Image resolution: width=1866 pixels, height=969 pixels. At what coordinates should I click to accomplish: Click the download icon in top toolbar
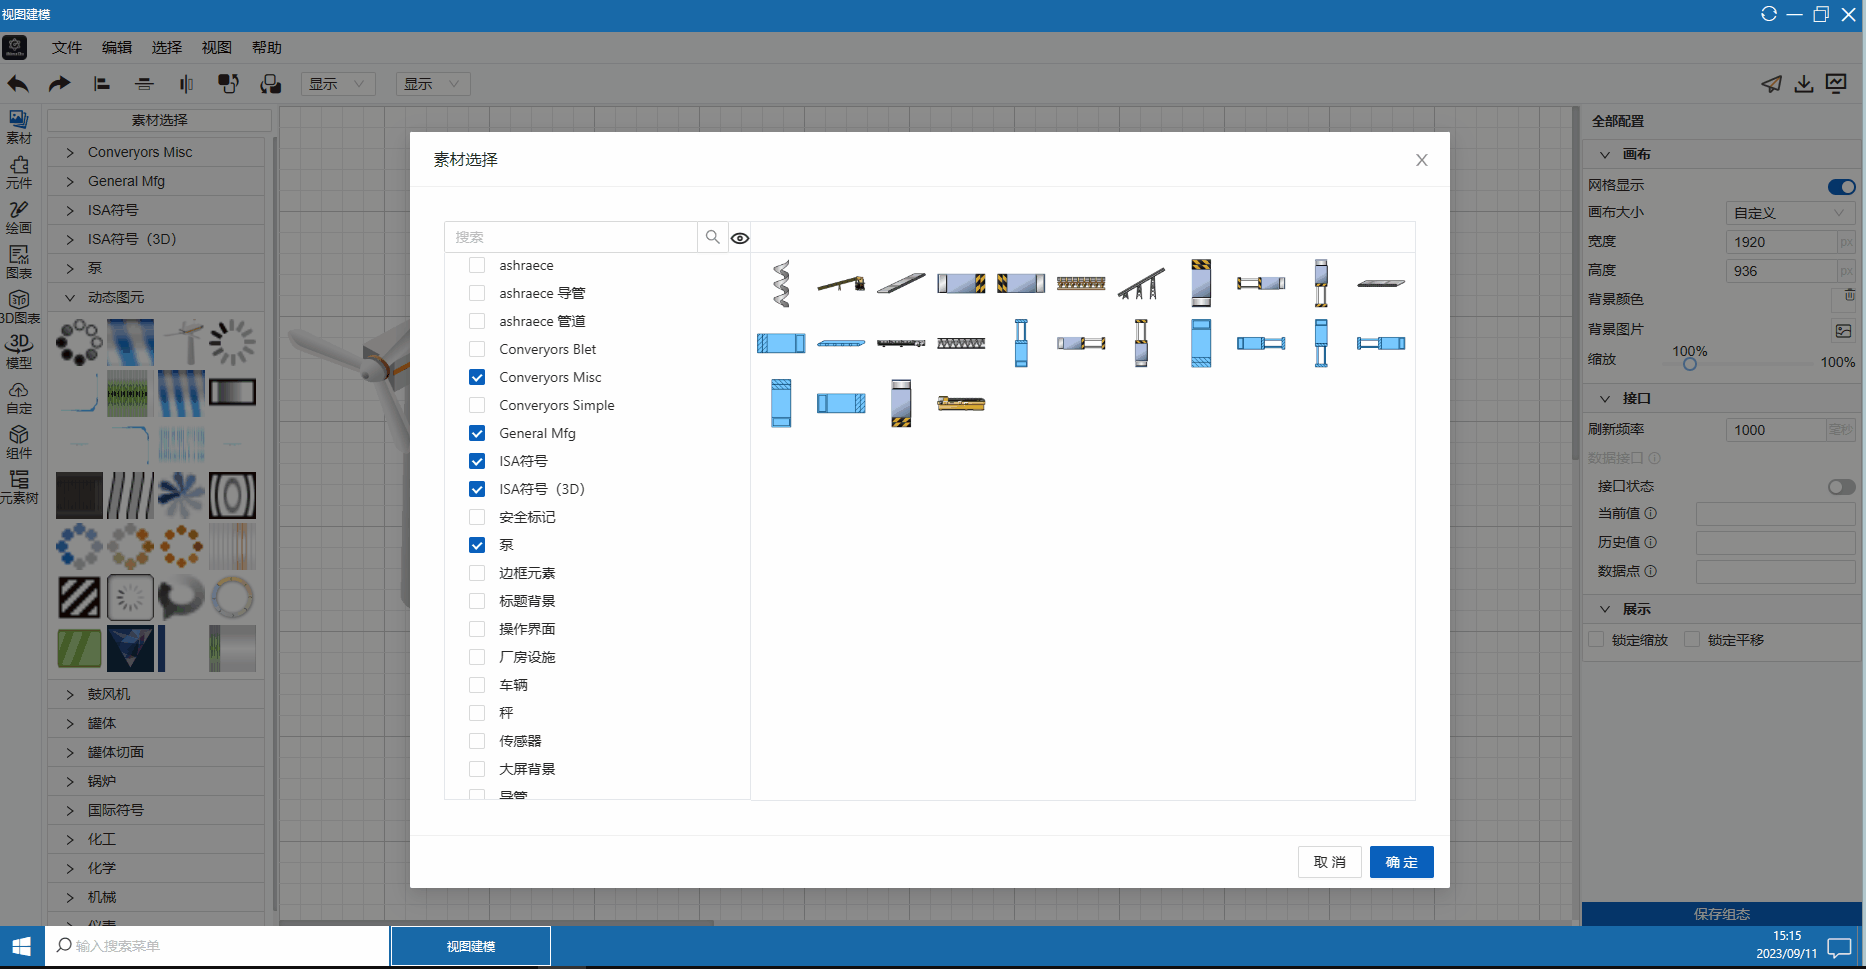1804,84
